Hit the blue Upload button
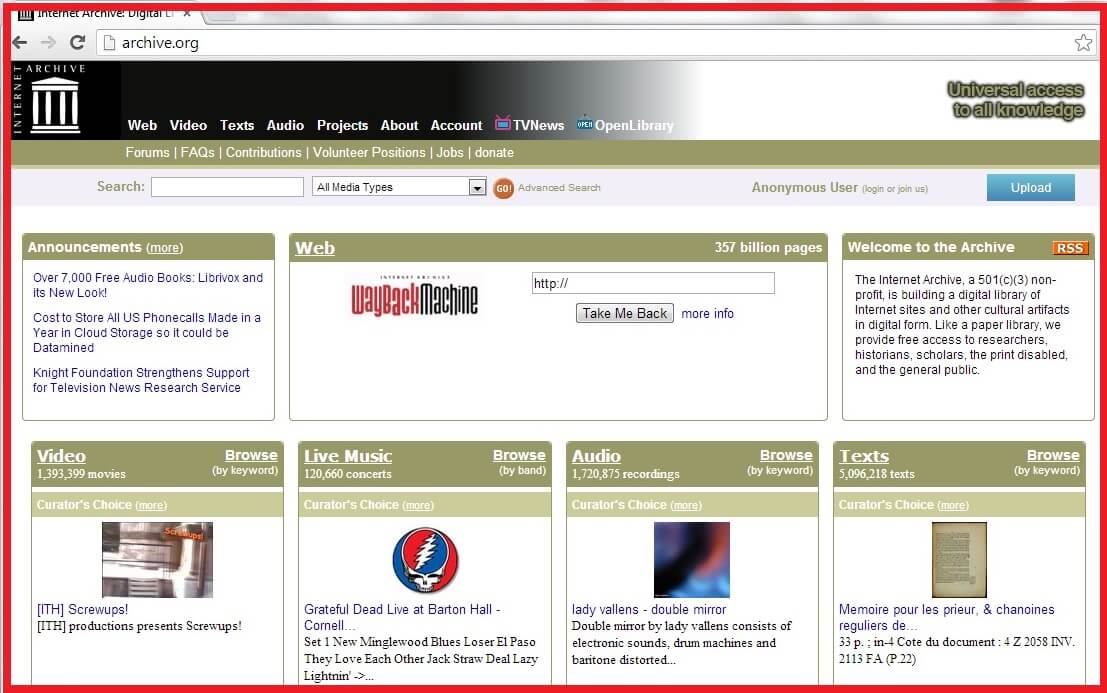This screenshot has width=1107, height=693. (1030, 187)
